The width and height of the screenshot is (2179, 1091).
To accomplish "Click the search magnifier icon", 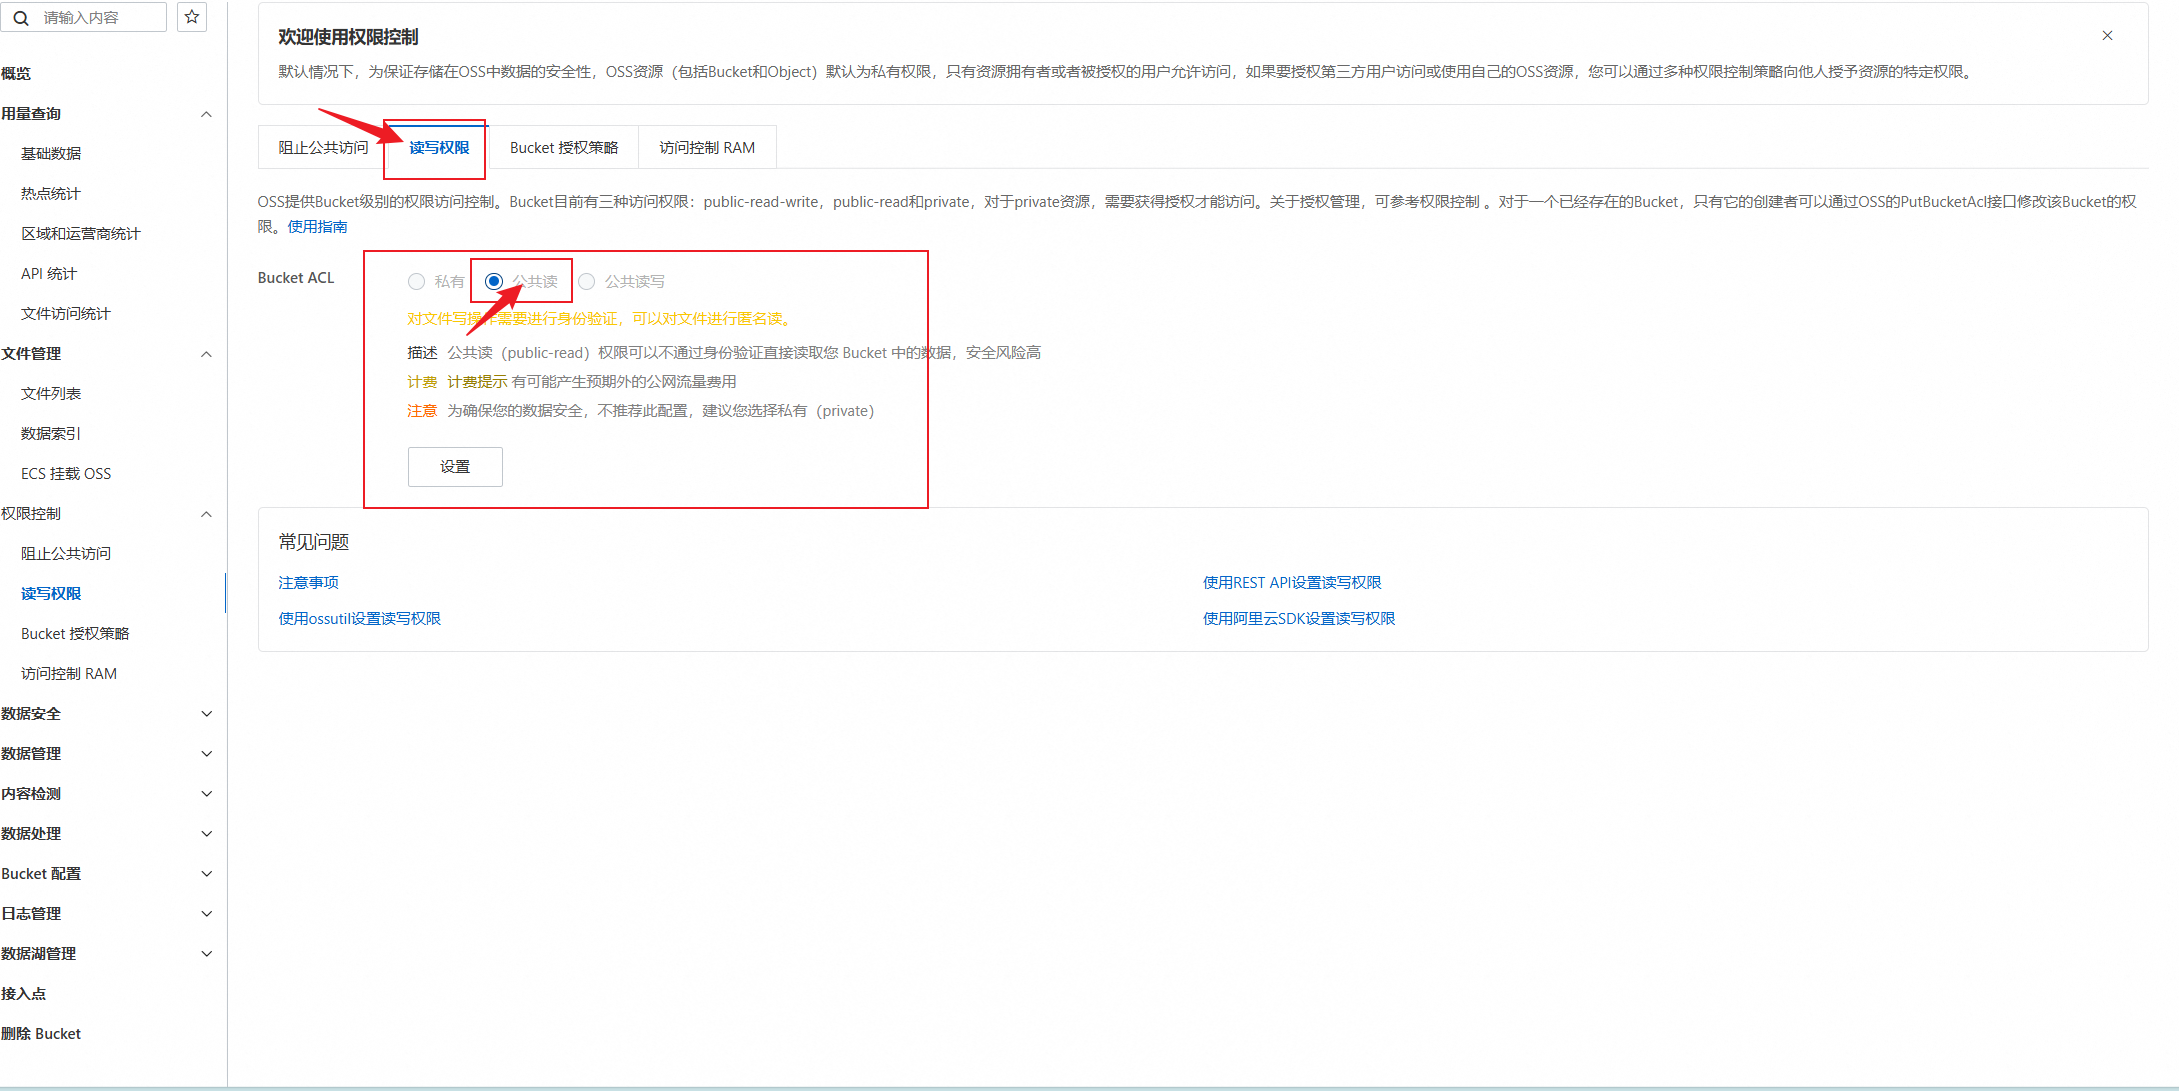I will pyautogui.click(x=21, y=18).
